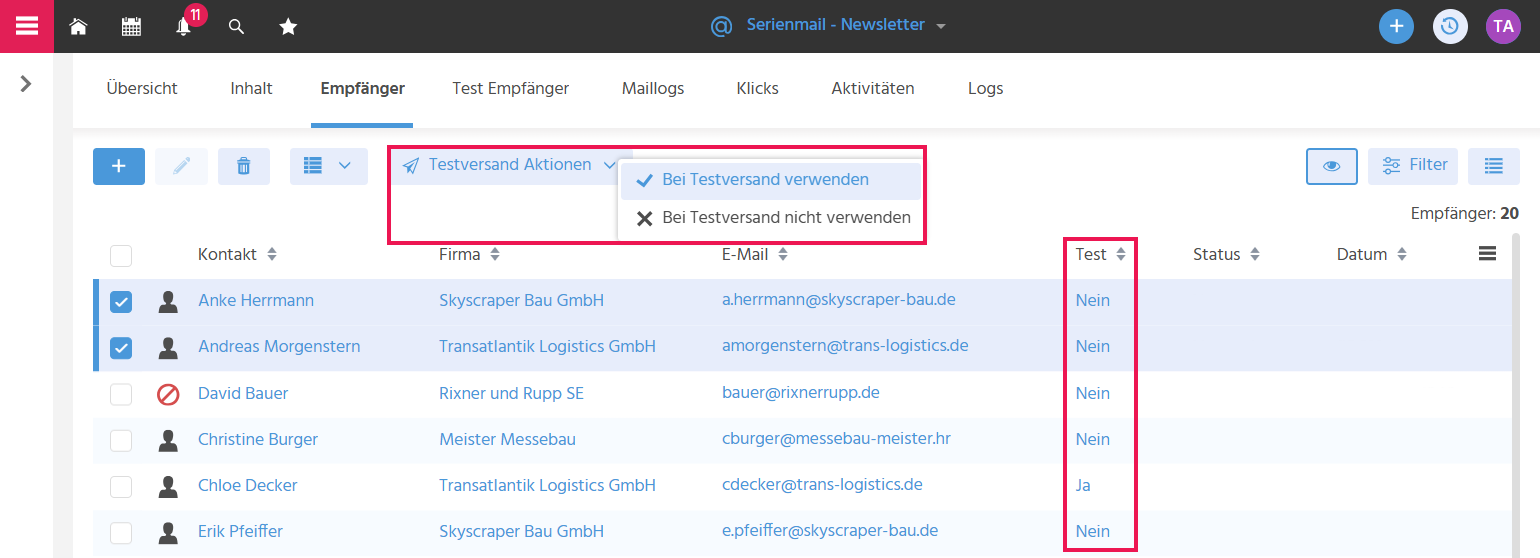The height and width of the screenshot is (558, 1540).
Task: Open contact Andreas Morgenstern
Action: point(279,346)
